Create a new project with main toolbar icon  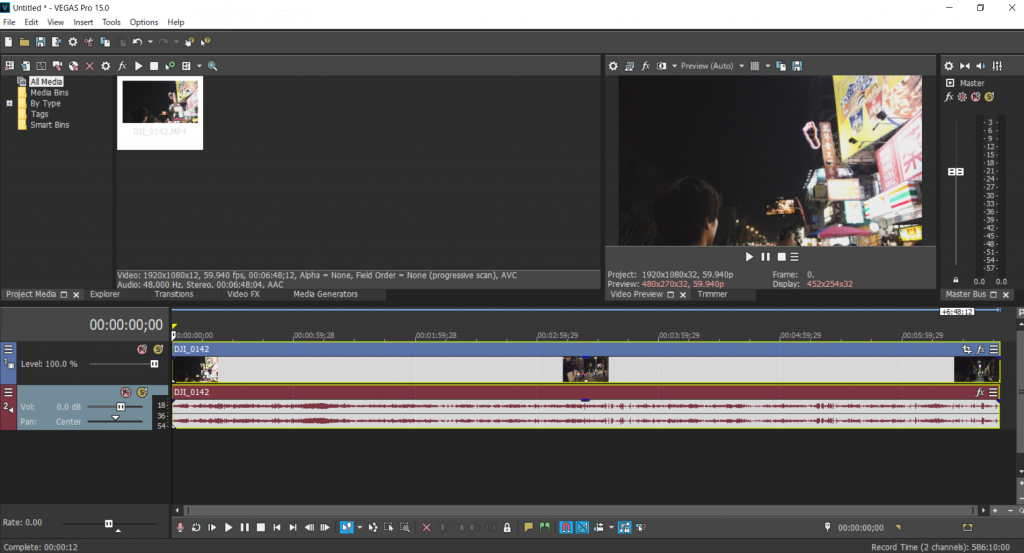8,42
